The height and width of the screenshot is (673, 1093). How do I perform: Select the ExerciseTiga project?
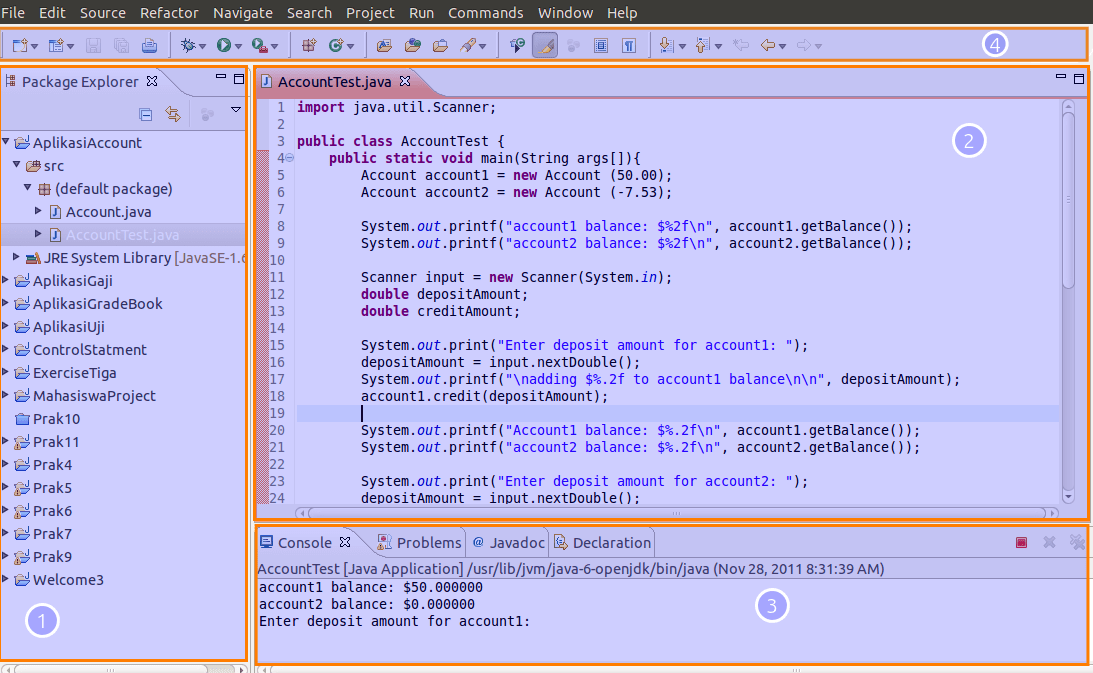tap(75, 372)
